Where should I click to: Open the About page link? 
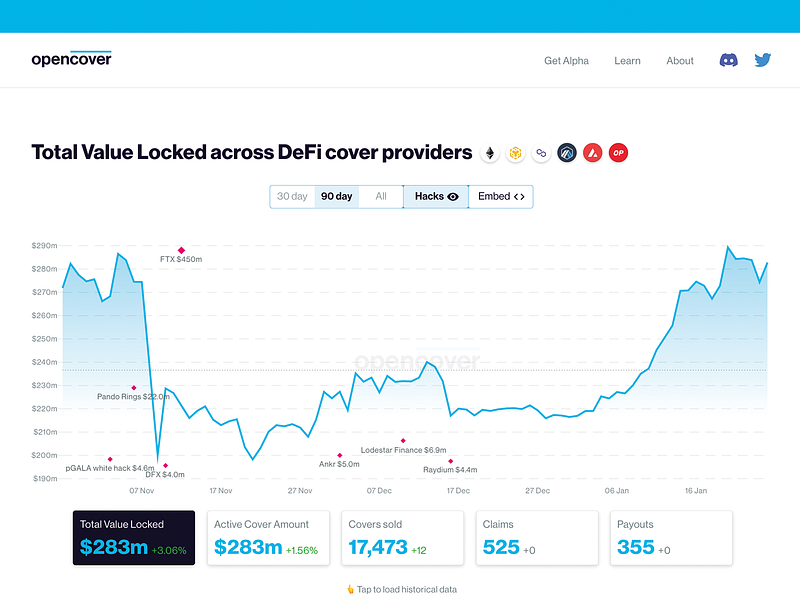(x=680, y=61)
